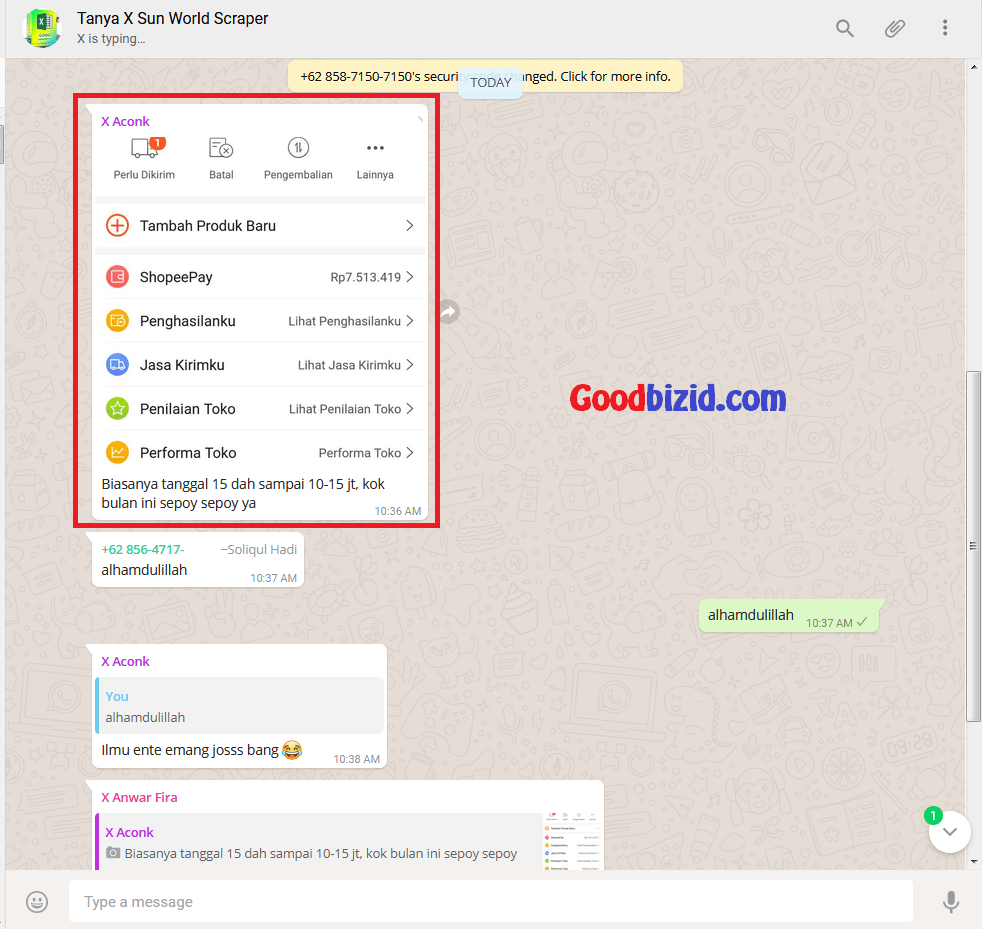Click the Rp7.513.419 balance value
This screenshot has height=929, width=982.
(x=366, y=277)
